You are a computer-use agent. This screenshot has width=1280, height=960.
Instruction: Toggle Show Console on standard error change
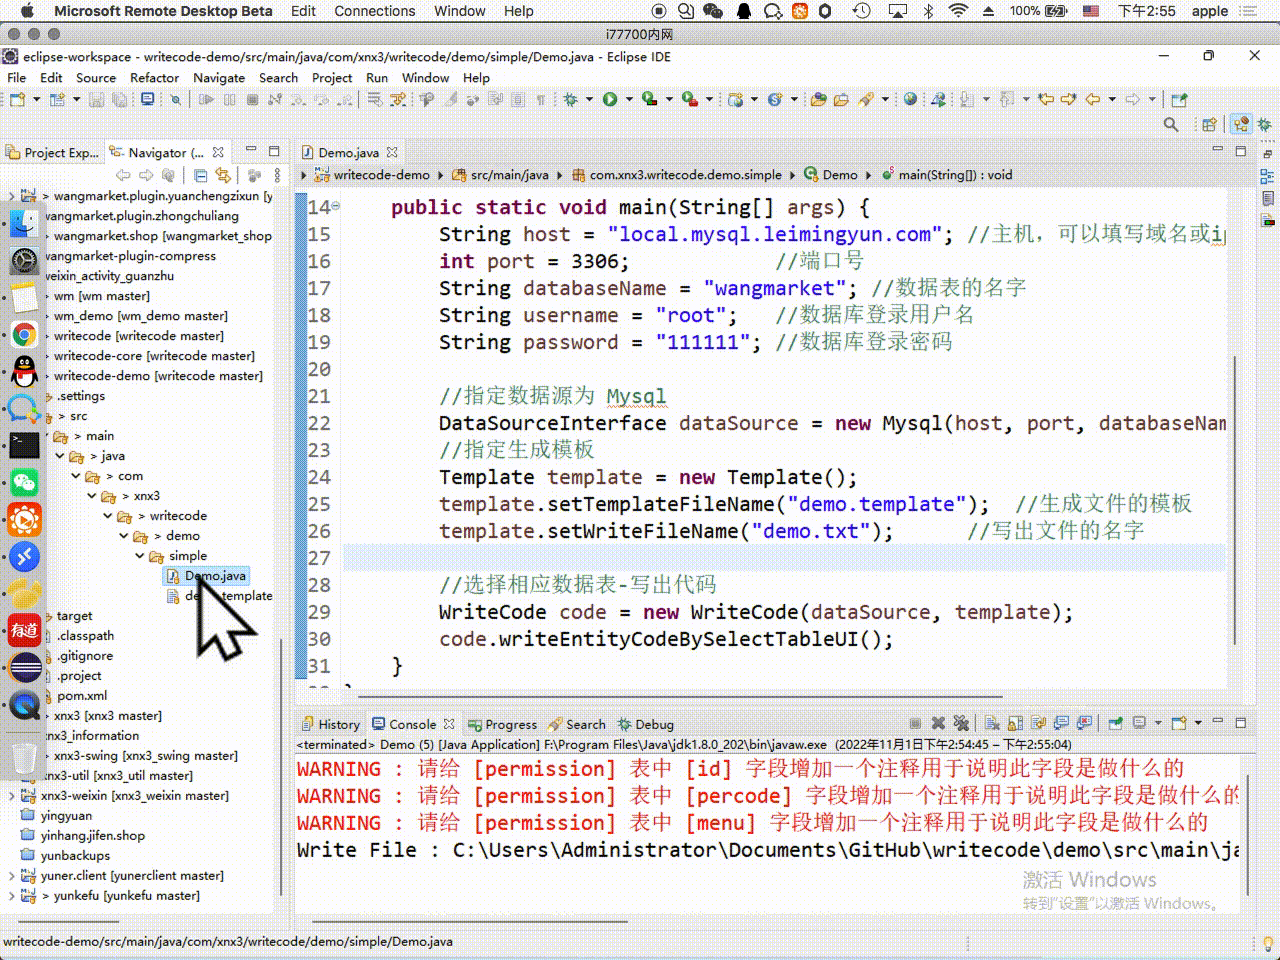click(1084, 723)
